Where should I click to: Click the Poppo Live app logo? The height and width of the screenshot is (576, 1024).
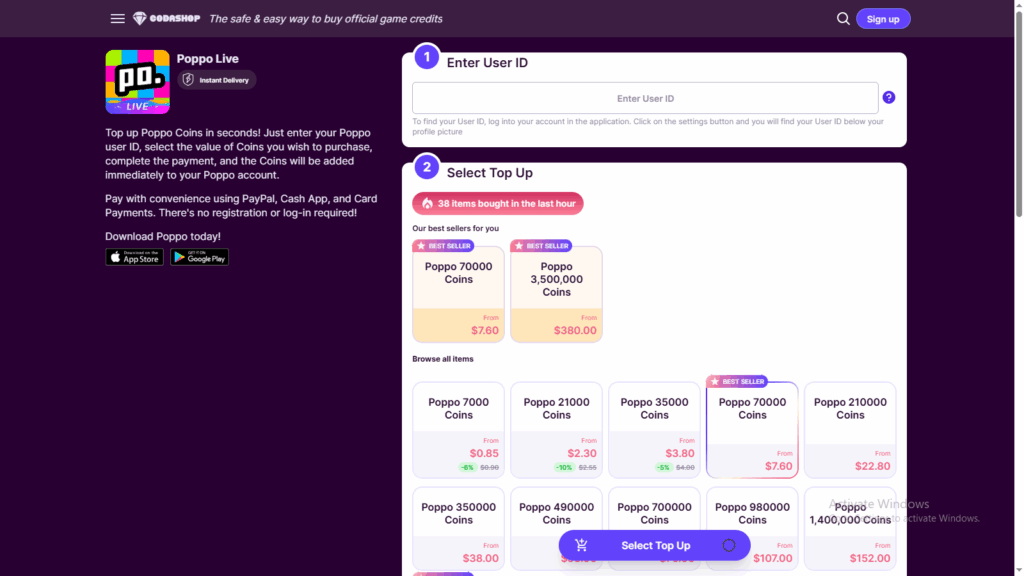(x=137, y=82)
